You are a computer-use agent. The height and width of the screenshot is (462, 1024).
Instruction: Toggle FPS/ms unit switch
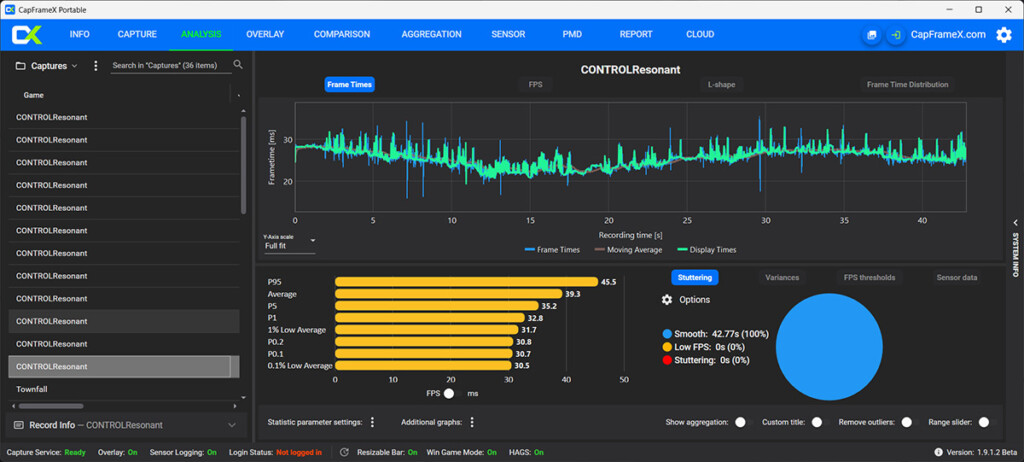point(453,393)
